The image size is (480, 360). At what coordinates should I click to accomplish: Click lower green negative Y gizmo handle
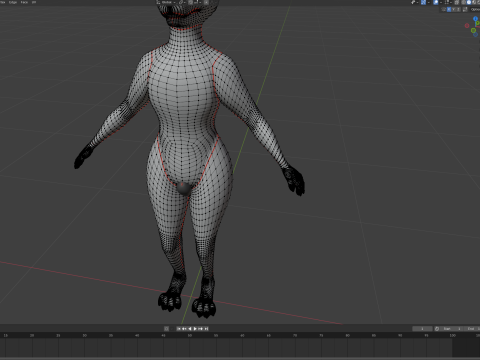(x=473, y=30)
